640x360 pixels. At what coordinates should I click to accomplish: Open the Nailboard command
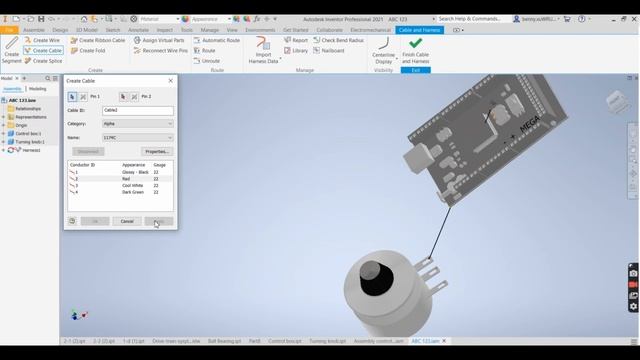pos(329,51)
